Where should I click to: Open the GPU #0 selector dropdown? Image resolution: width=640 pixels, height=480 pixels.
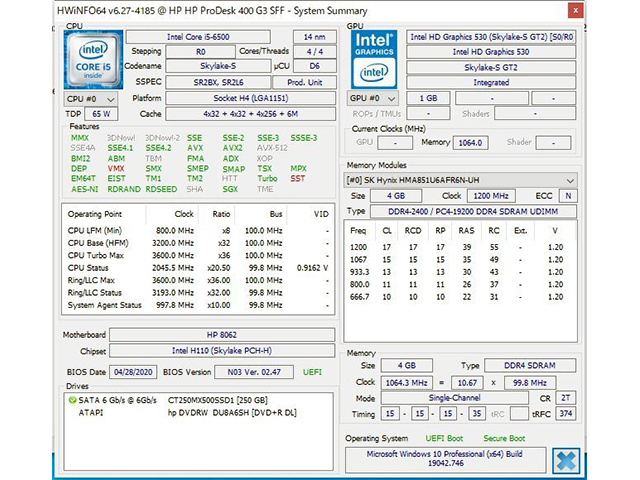(373, 98)
